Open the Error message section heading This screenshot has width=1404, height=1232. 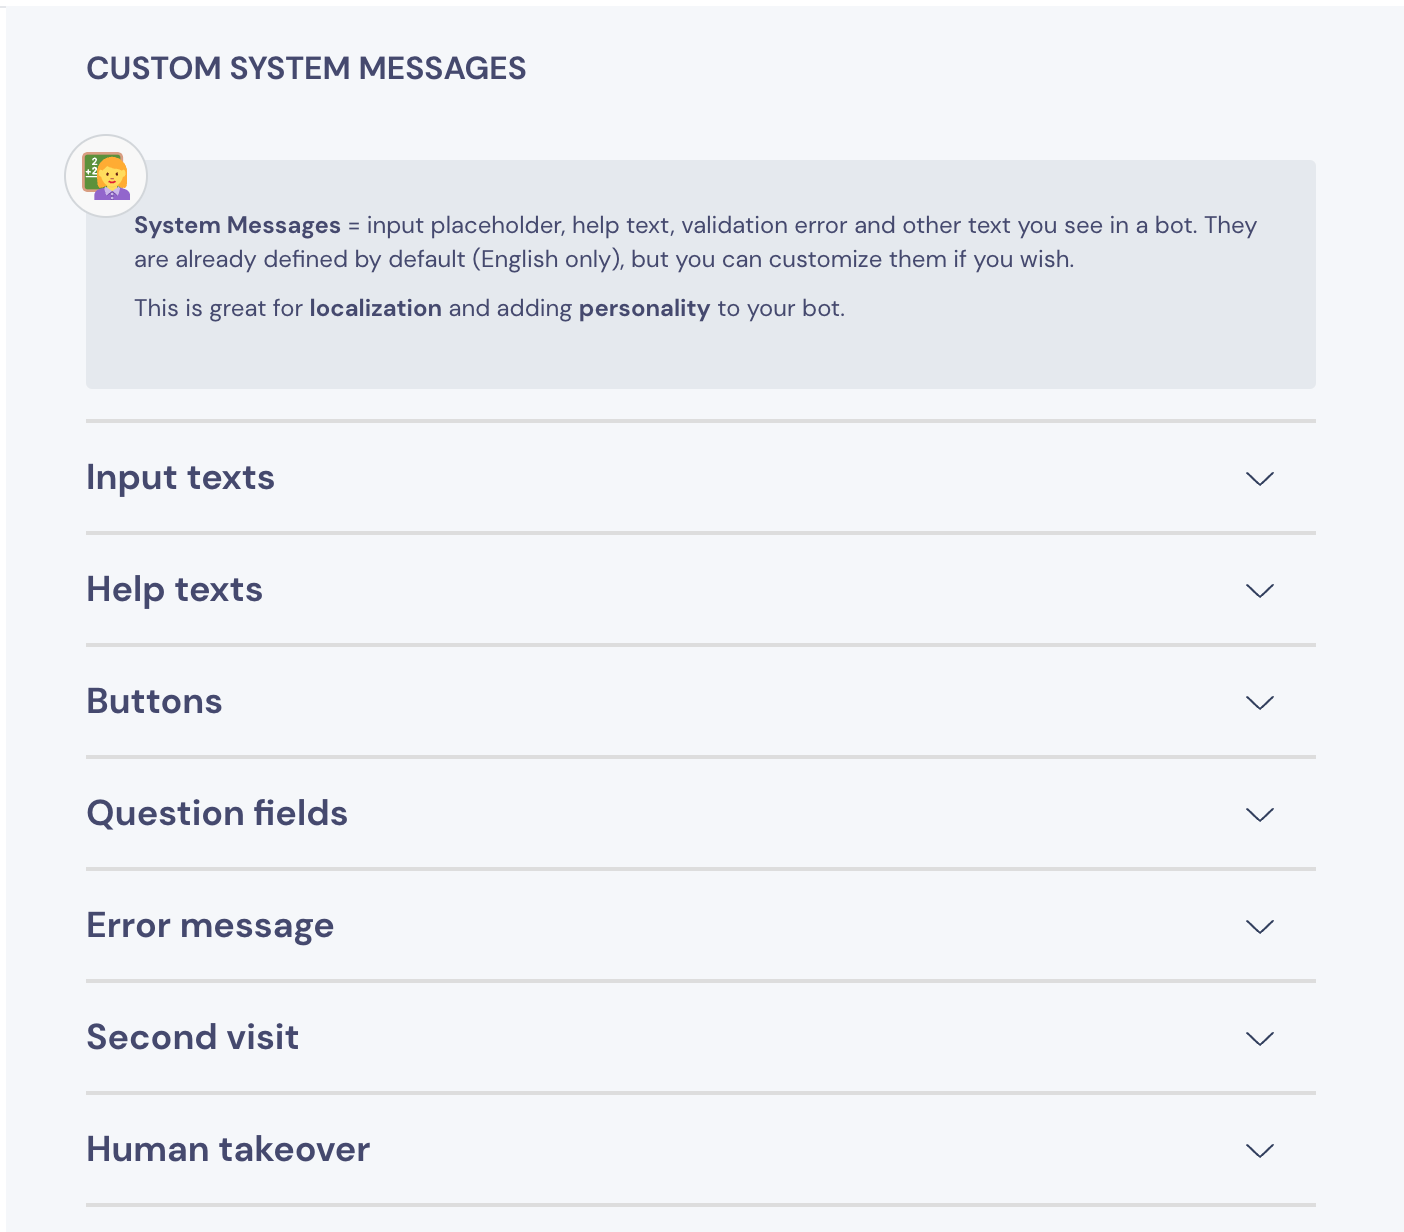tap(210, 926)
